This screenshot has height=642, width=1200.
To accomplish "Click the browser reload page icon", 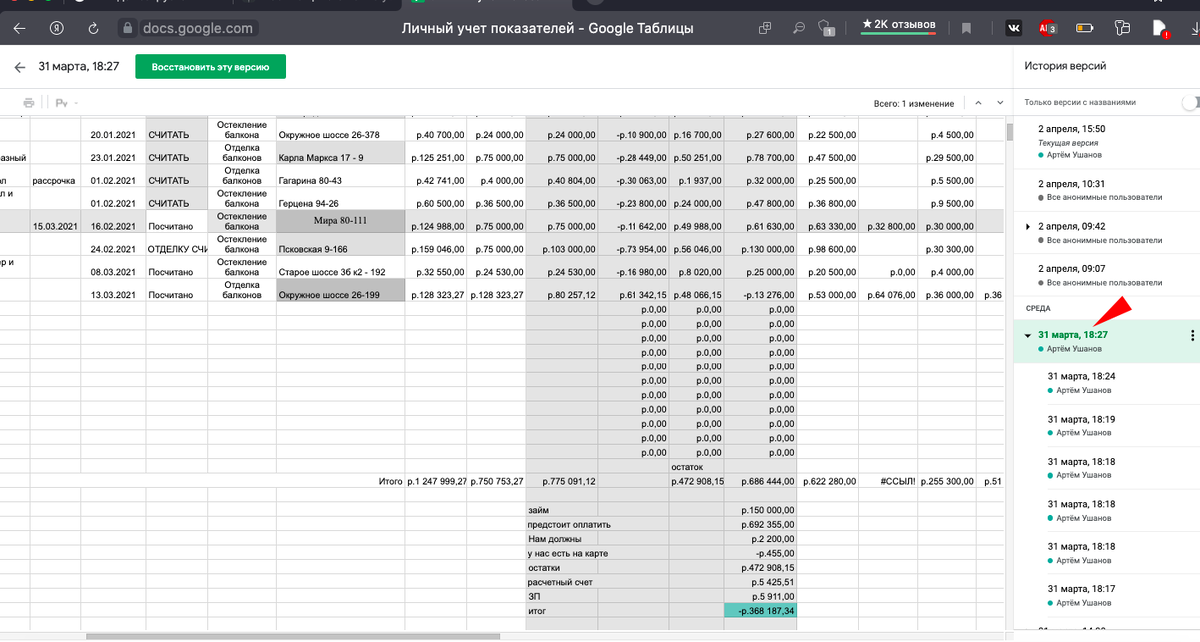I will pyautogui.click(x=94, y=28).
